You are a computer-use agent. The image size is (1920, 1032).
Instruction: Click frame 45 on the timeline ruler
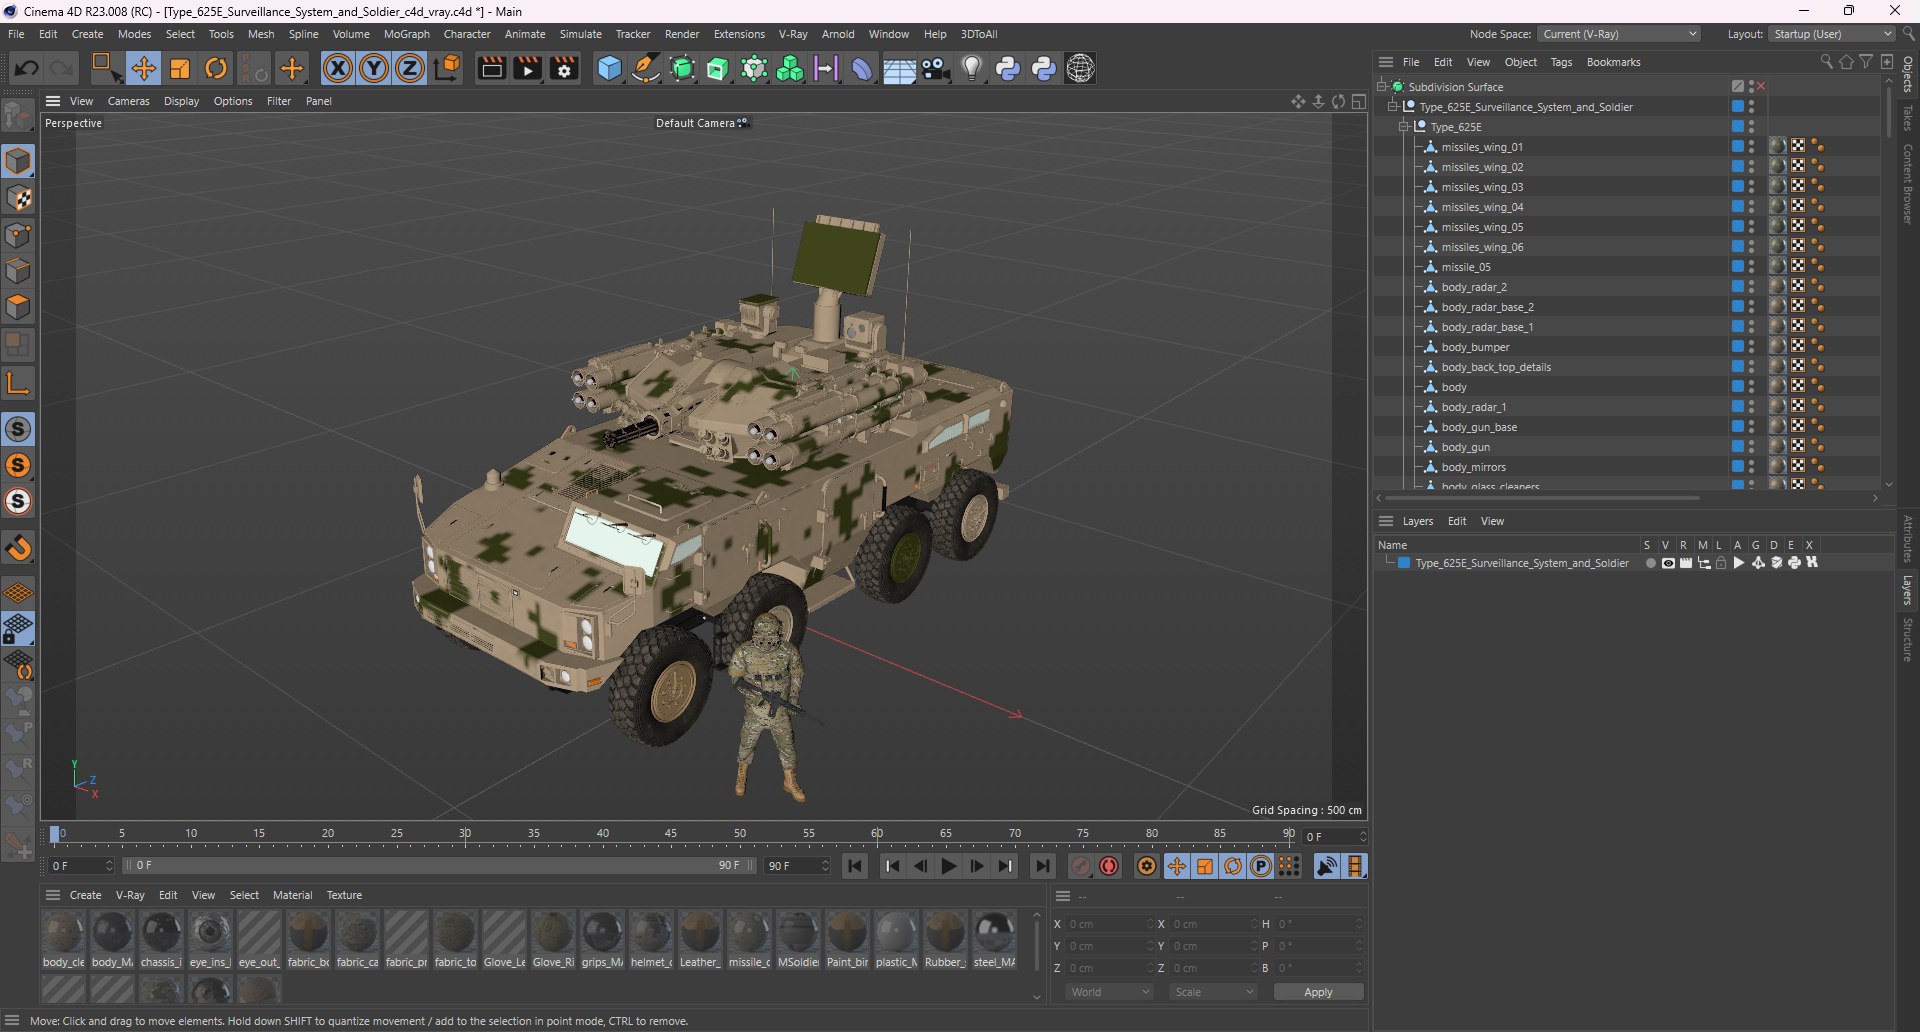coord(671,834)
